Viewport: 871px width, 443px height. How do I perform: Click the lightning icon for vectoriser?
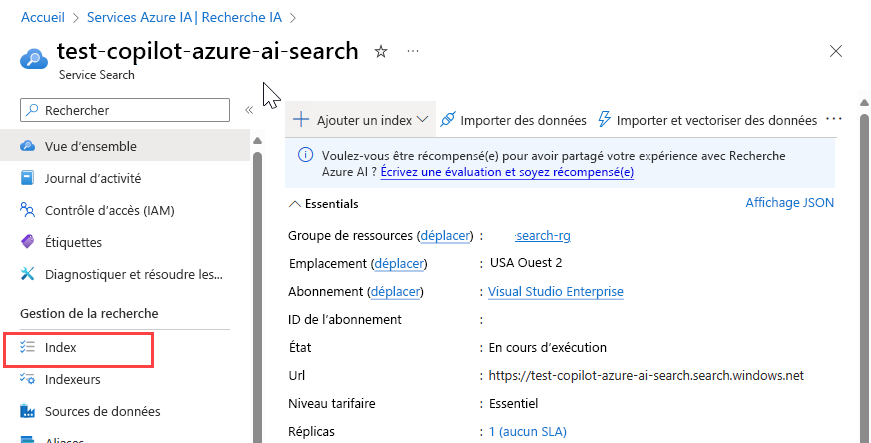pyautogui.click(x=604, y=119)
